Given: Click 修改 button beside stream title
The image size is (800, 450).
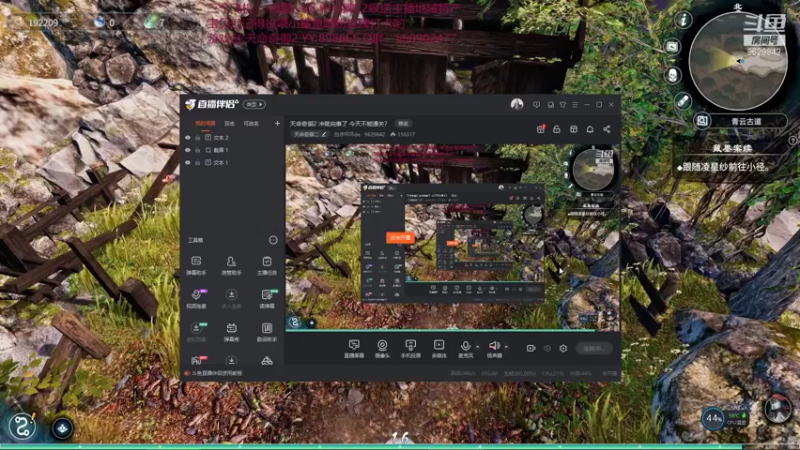Looking at the screenshot, I should pyautogui.click(x=403, y=123).
